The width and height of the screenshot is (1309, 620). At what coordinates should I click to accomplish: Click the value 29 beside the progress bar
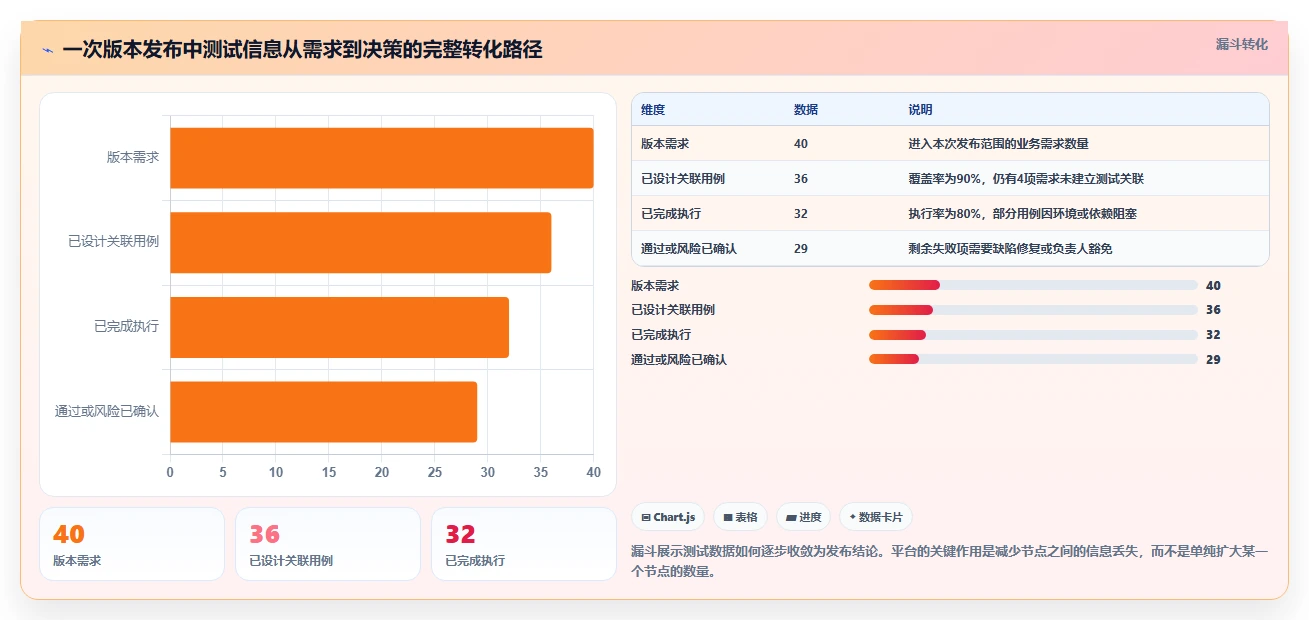coord(1213,359)
